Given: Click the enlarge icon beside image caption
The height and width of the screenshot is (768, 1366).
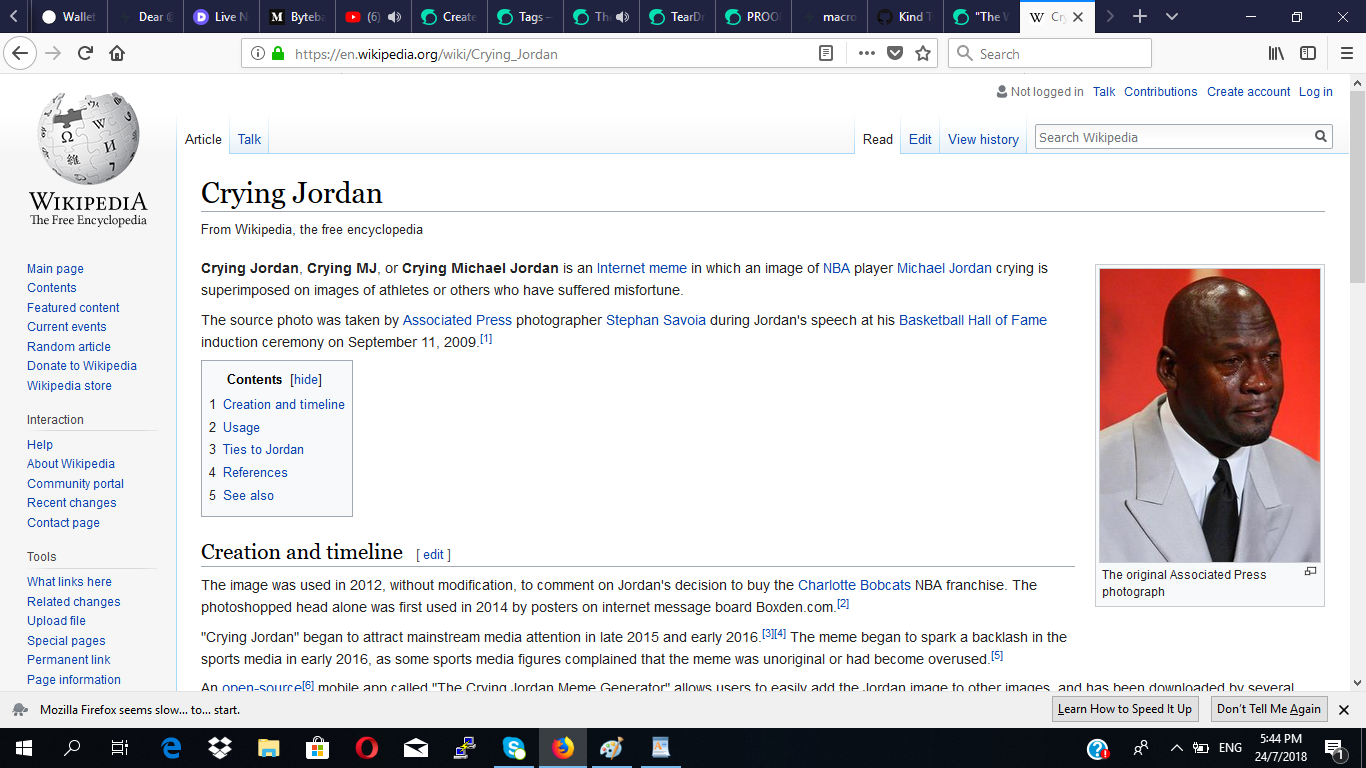Looking at the screenshot, I should point(1310,572).
